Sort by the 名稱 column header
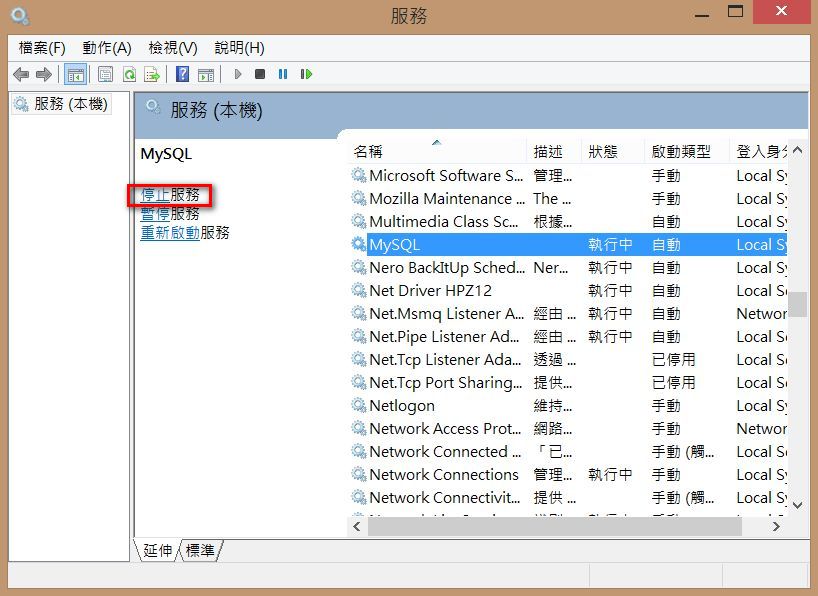818x596 pixels. coord(368,152)
